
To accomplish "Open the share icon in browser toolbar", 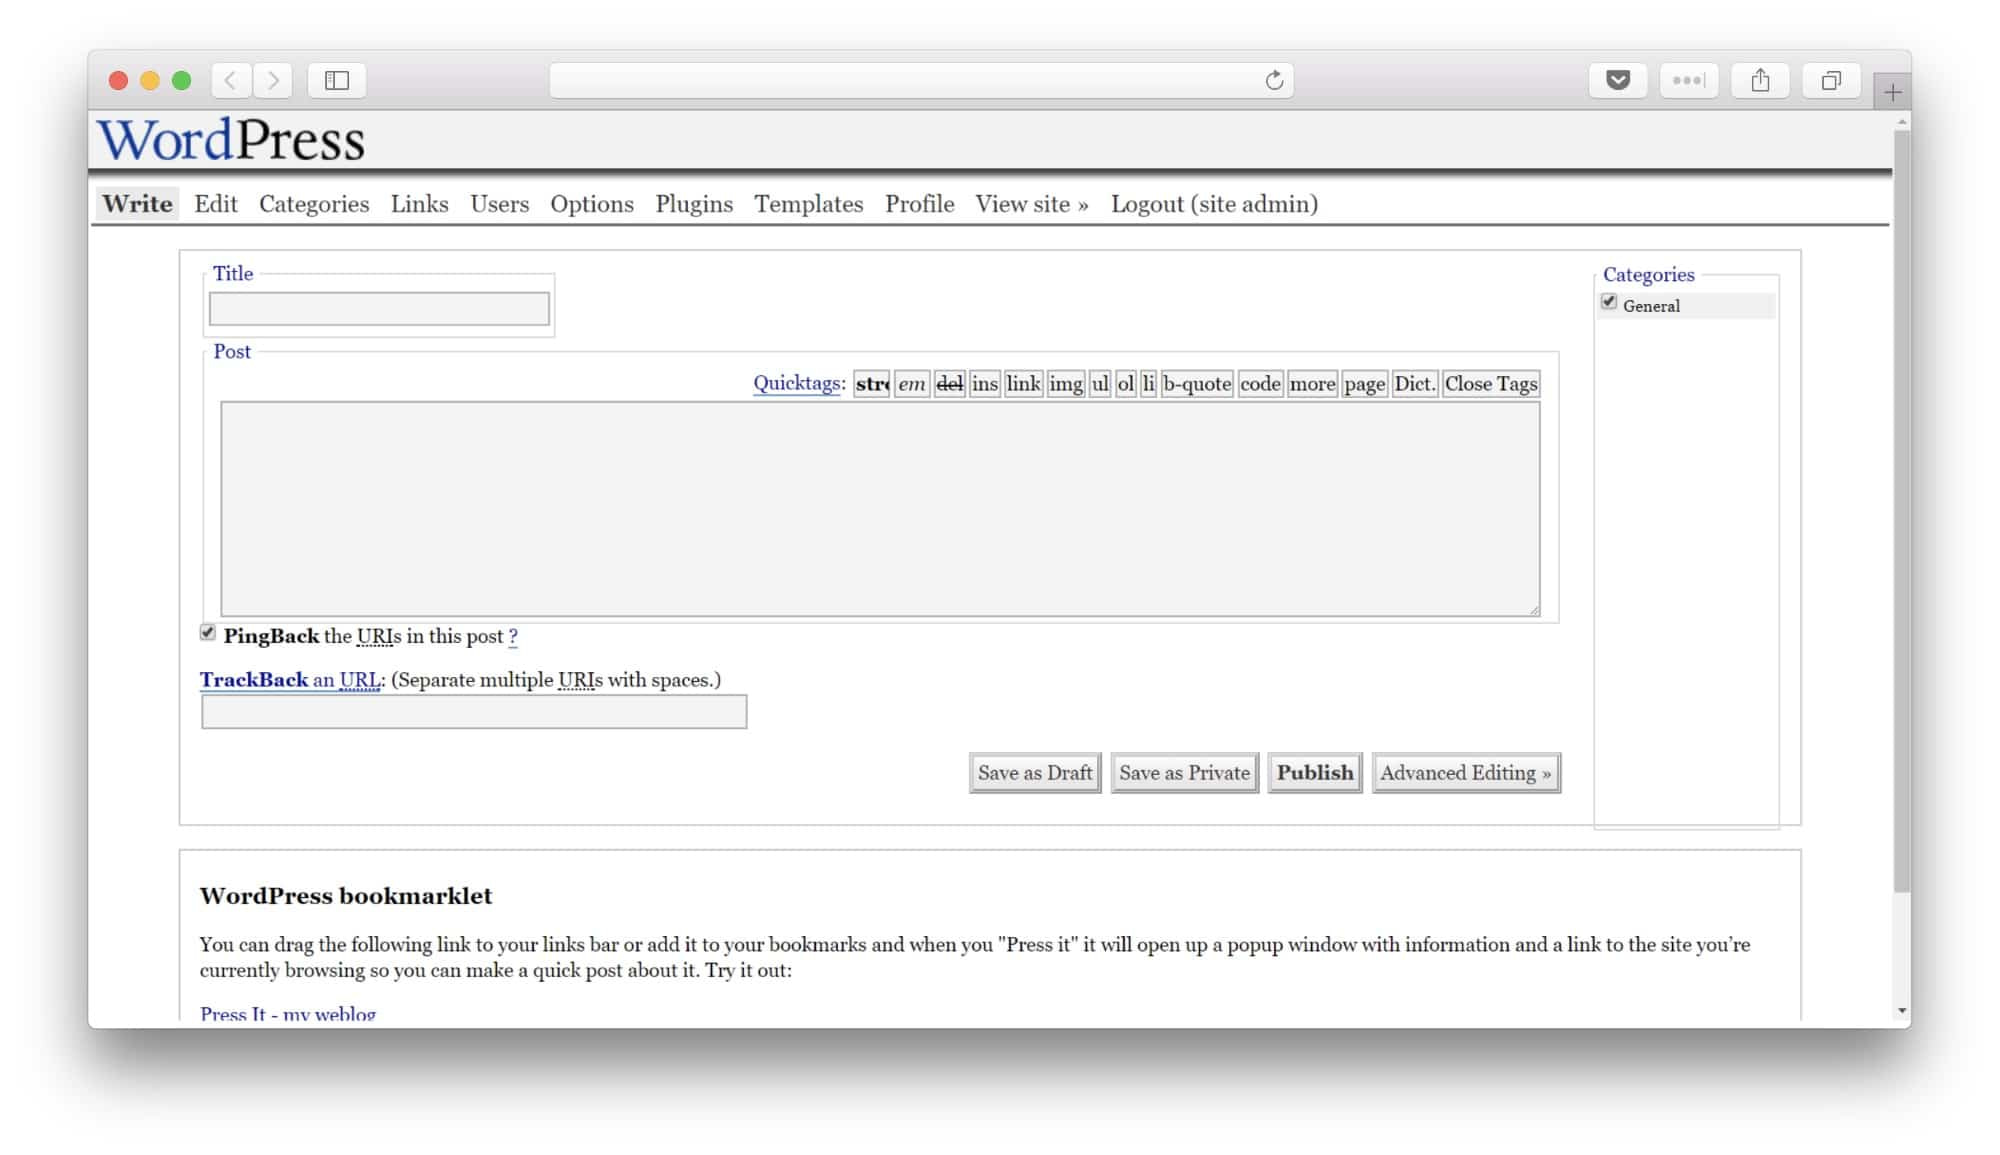I will [1760, 81].
